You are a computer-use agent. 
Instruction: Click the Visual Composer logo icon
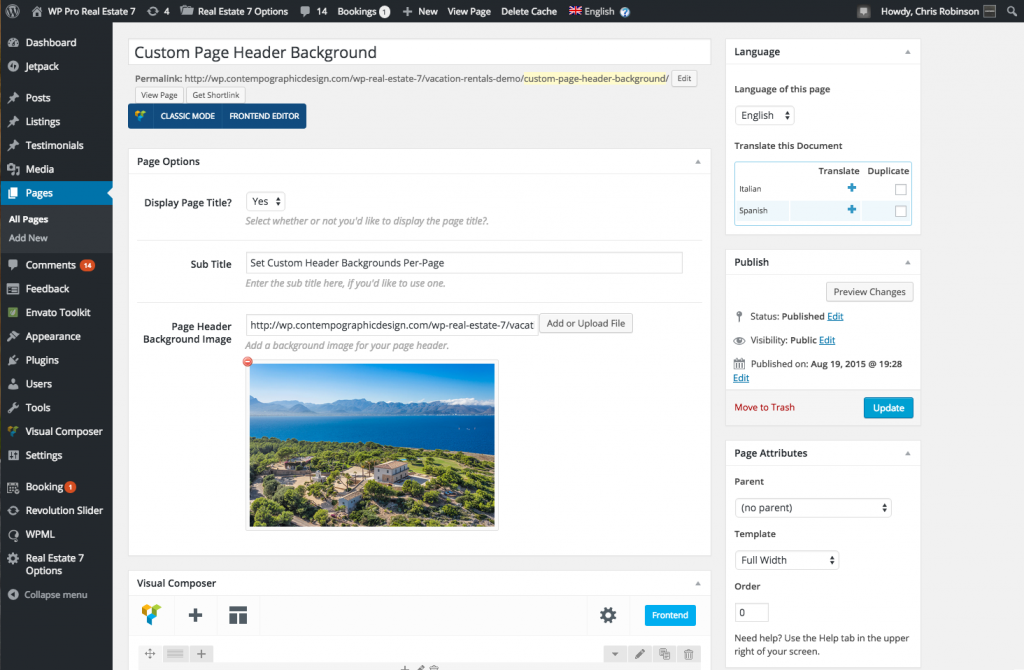click(150, 614)
